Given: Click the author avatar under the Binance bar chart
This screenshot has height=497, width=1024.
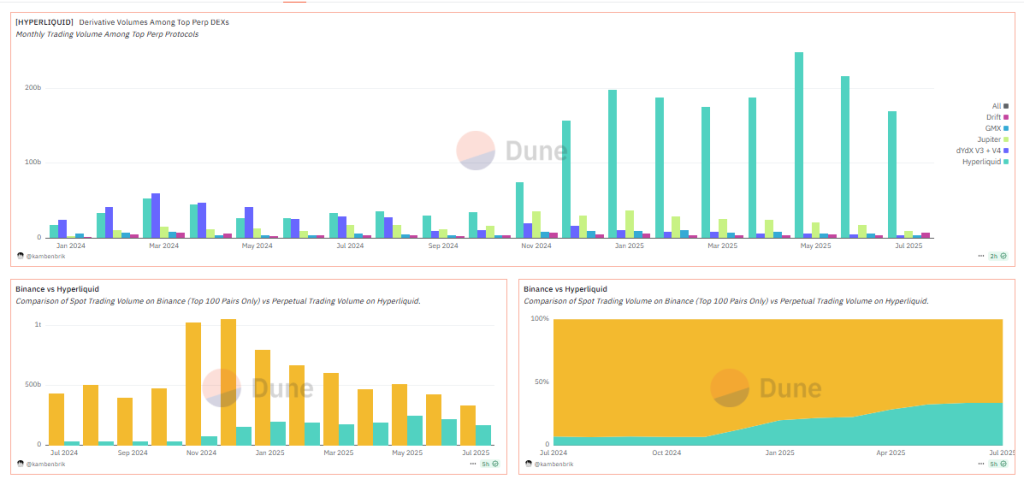Looking at the screenshot, I should (x=20, y=464).
